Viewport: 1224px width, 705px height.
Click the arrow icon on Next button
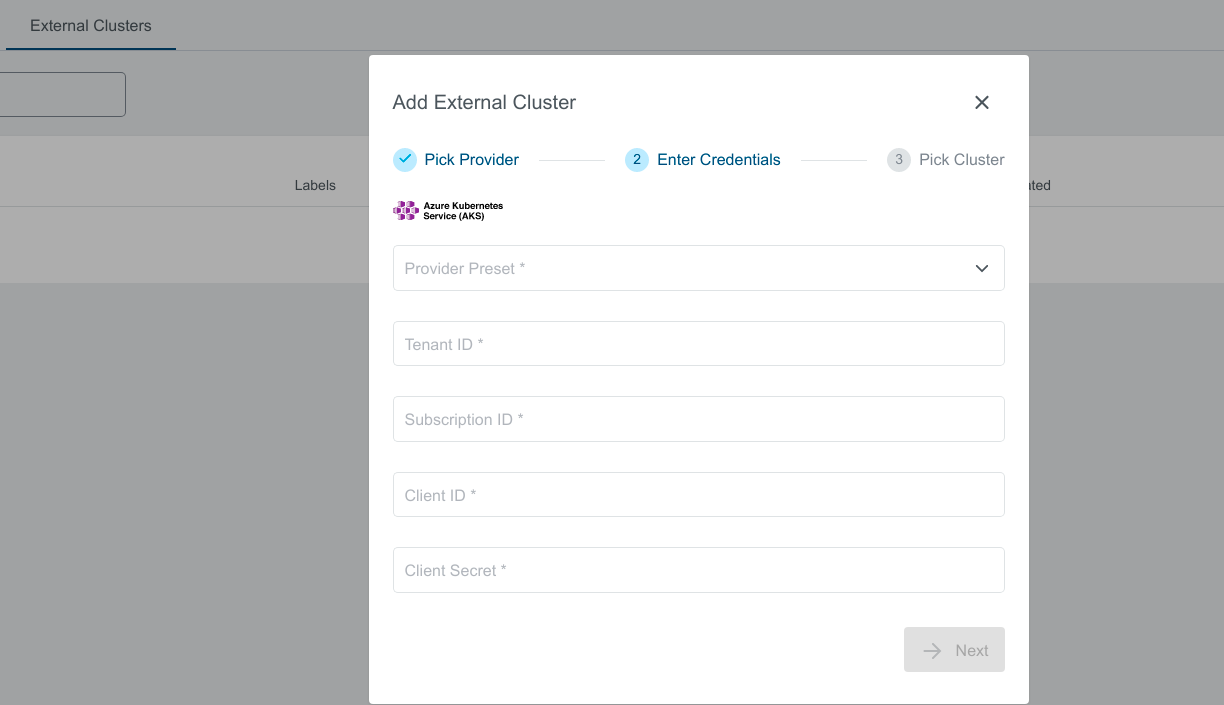(932, 651)
